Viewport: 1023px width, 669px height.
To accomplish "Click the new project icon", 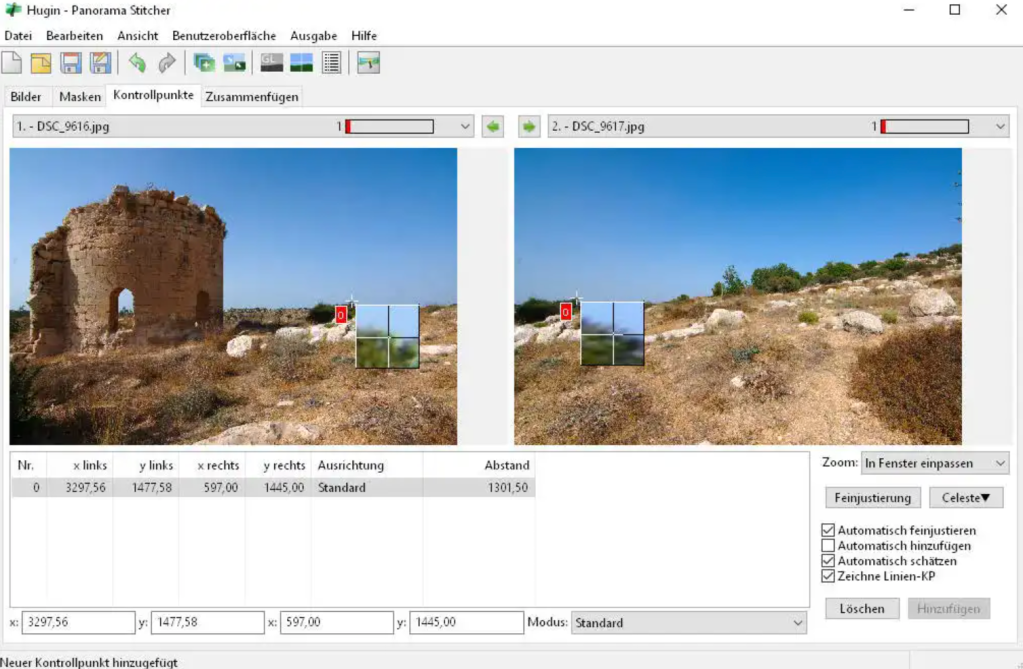I will tap(12, 63).
